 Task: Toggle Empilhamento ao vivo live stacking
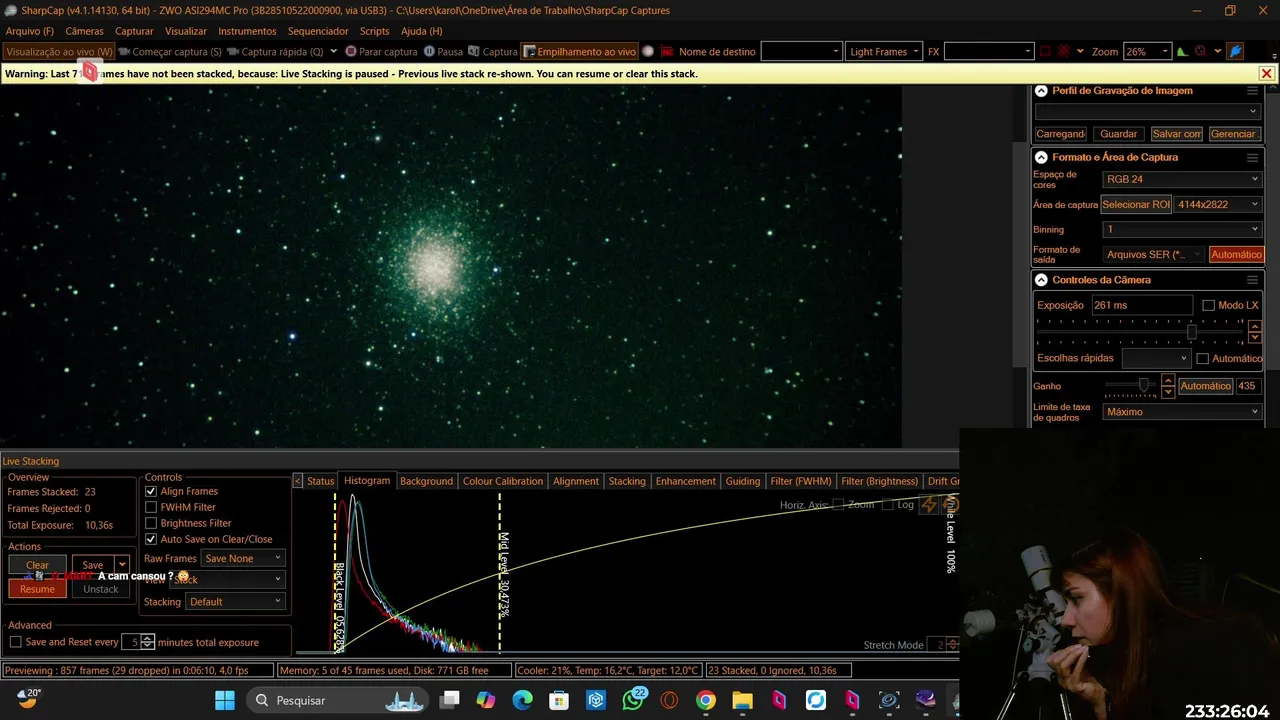coord(580,51)
